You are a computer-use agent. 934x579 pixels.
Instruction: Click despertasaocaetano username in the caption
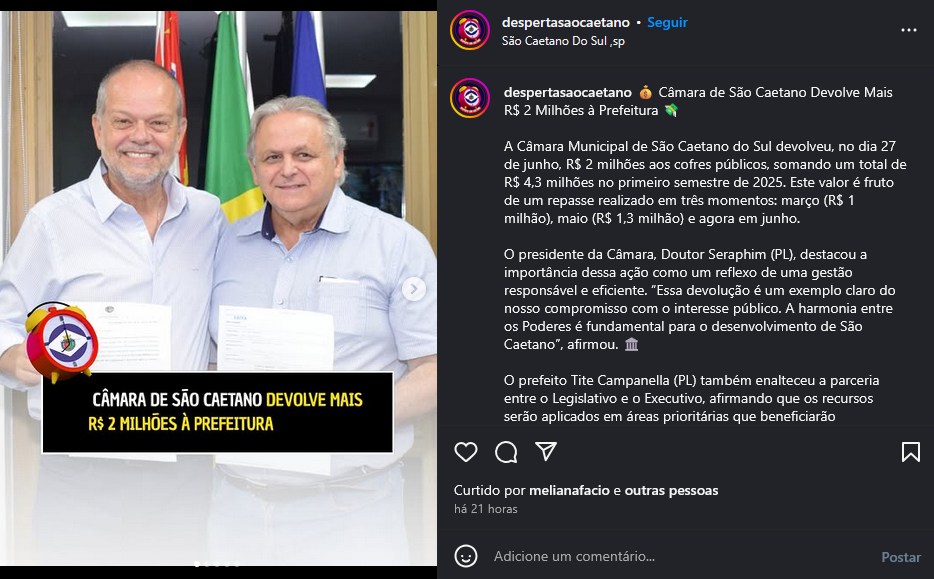[x=568, y=92]
